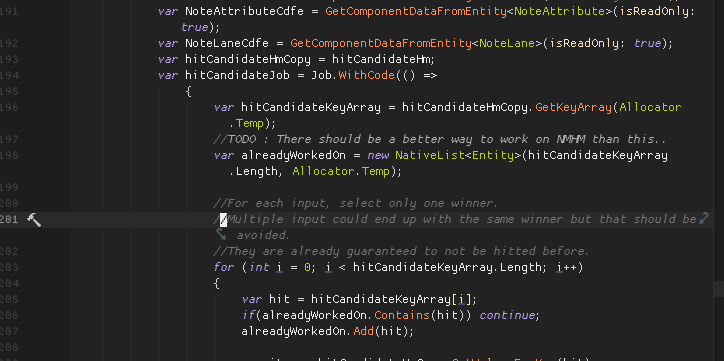This screenshot has width=724, height=361.
Task: Click the 'WithCode' method on line 194
Action: 367,75
